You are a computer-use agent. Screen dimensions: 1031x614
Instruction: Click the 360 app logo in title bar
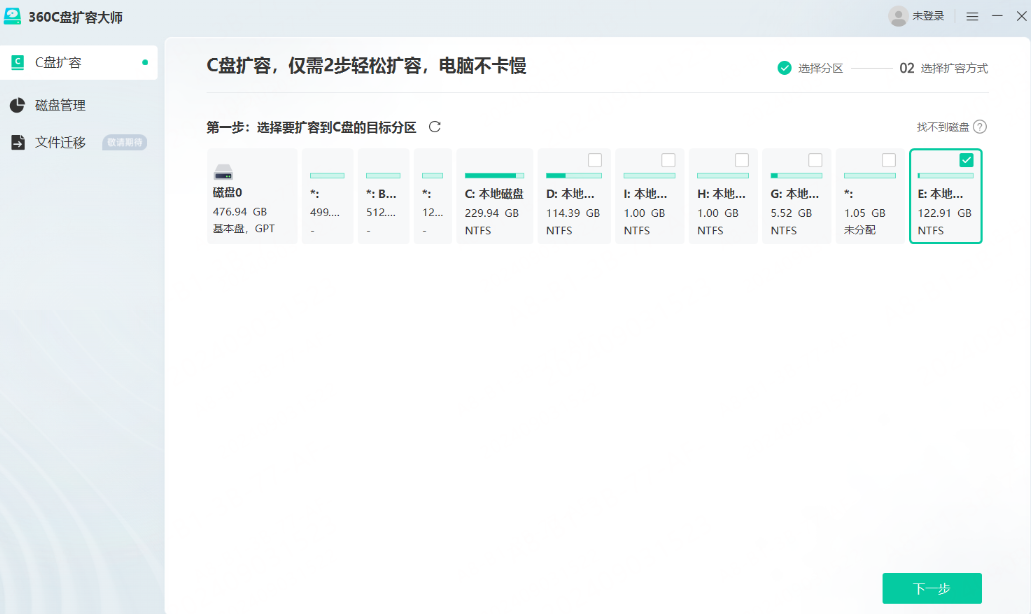pyautogui.click(x=12, y=17)
